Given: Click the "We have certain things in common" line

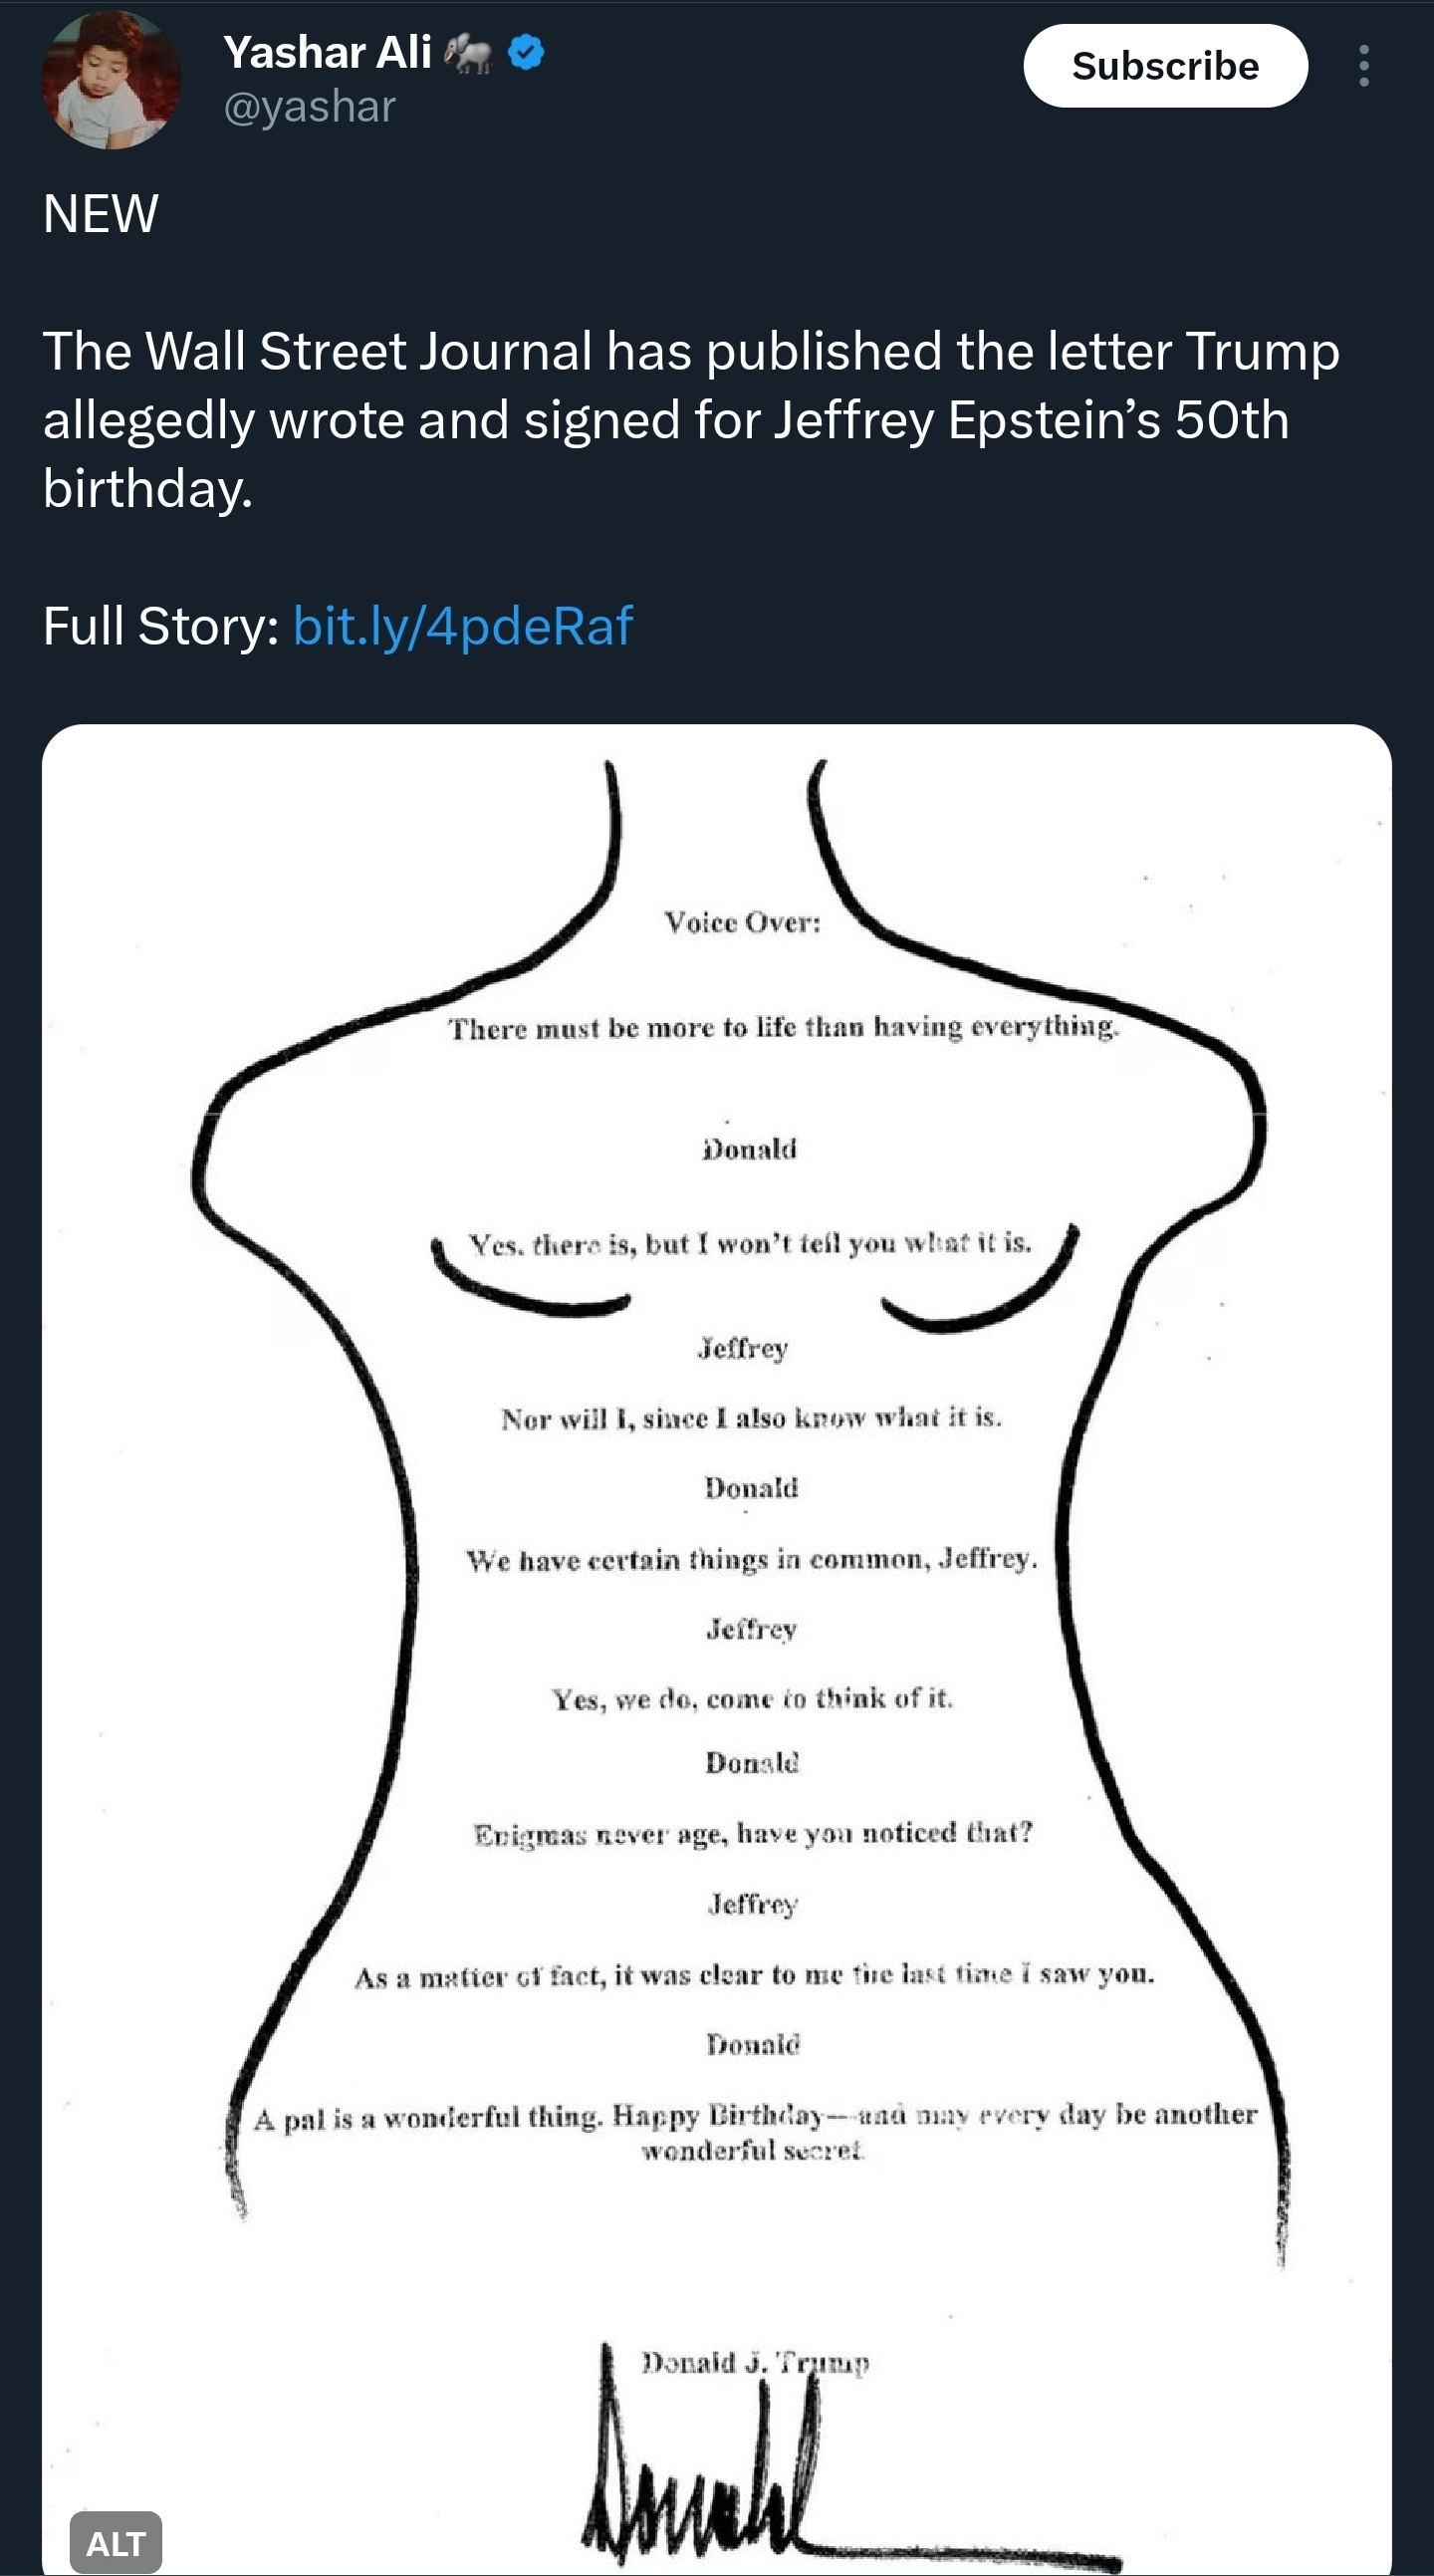Looking at the screenshot, I should 752,1560.
